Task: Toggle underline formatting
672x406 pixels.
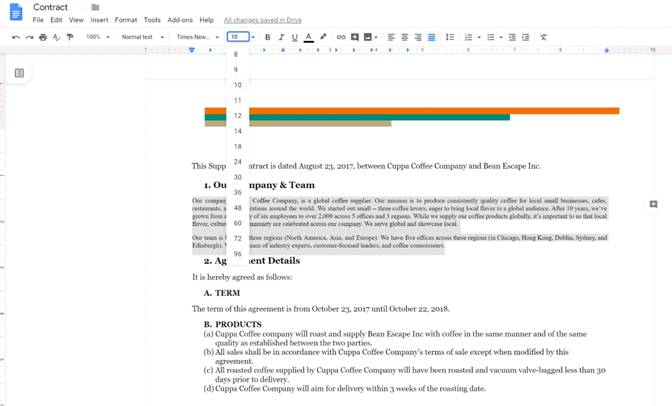Action: pyautogui.click(x=294, y=37)
